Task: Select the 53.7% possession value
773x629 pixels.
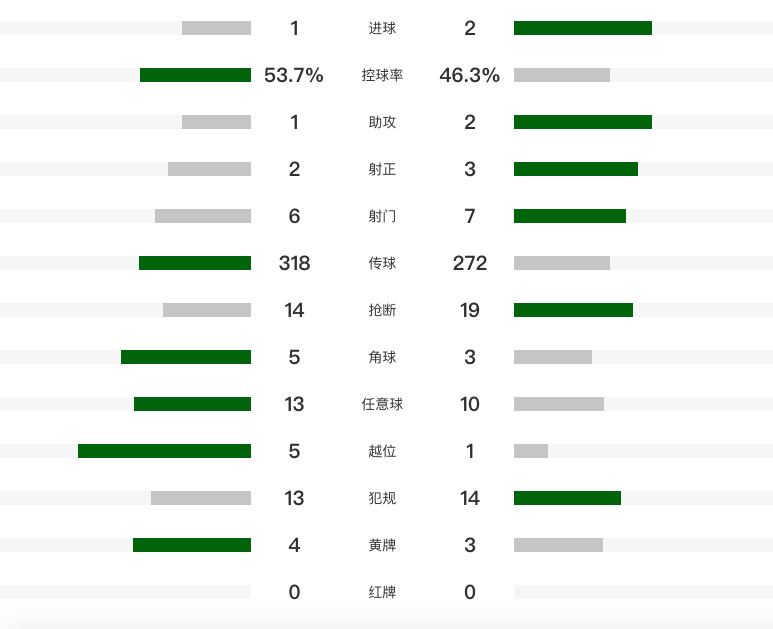Action: (294, 75)
